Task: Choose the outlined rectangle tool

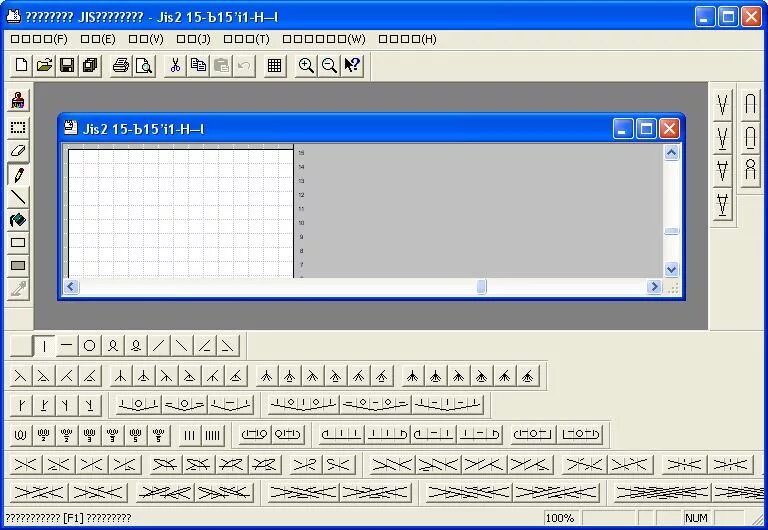Action: 18,242
